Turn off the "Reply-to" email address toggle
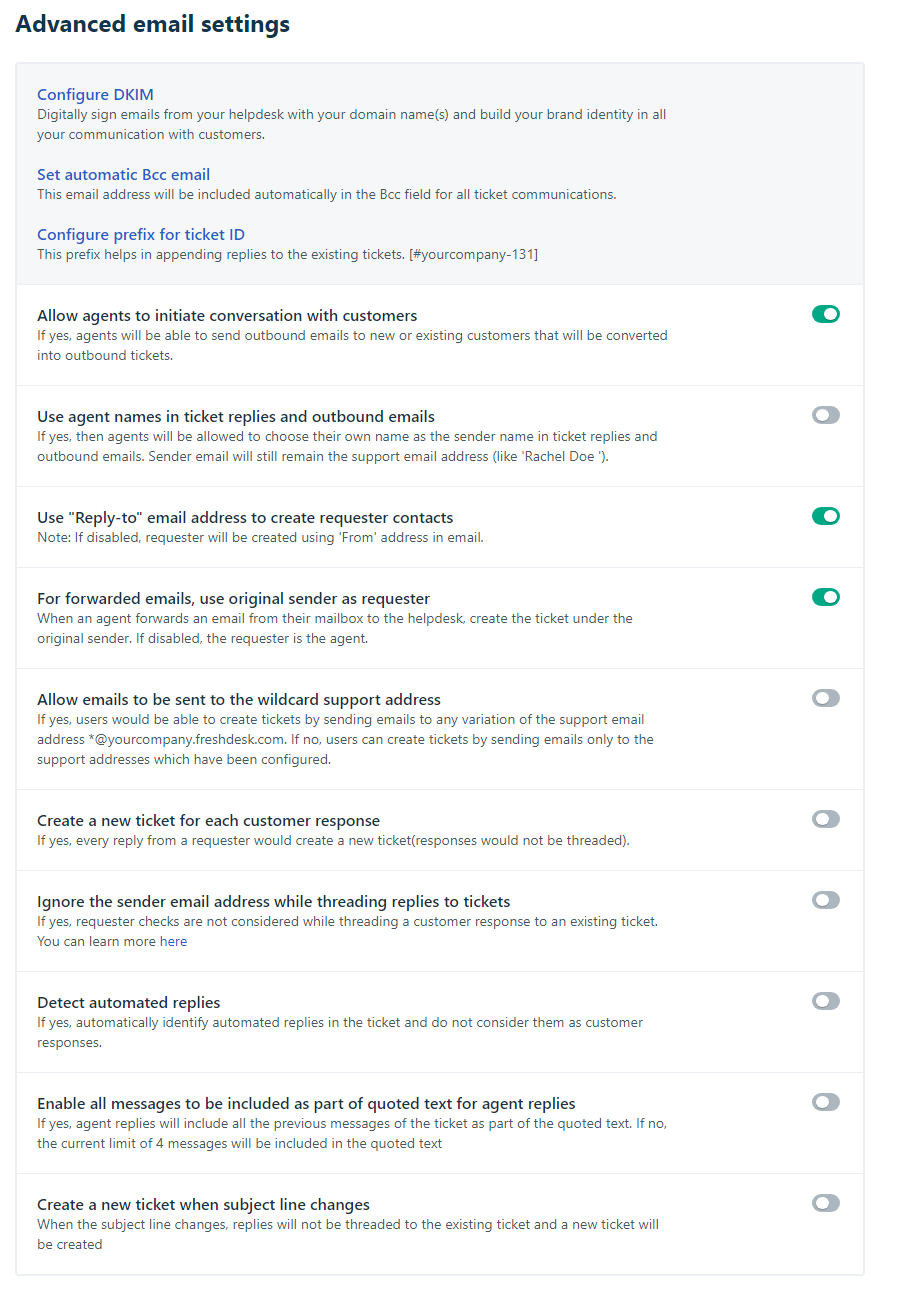The image size is (902, 1293). [x=825, y=517]
